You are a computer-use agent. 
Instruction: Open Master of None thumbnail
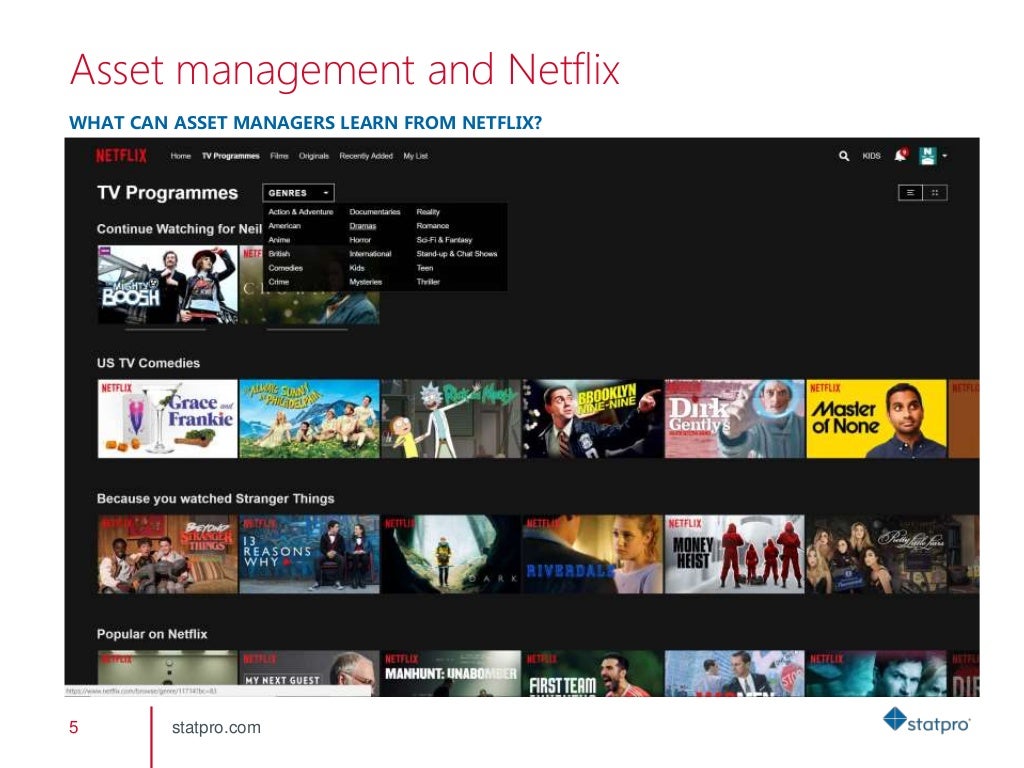click(876, 419)
